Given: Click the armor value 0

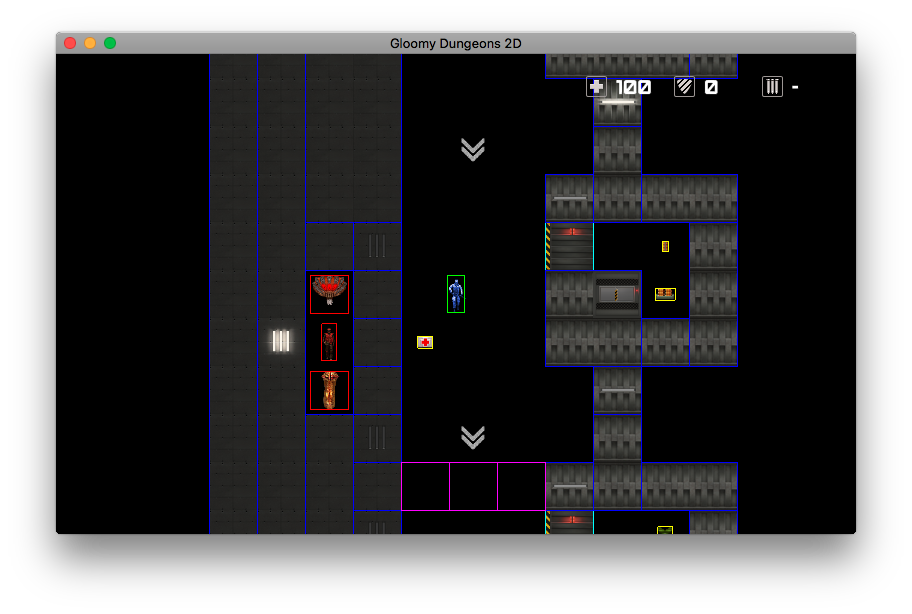Looking at the screenshot, I should (711, 87).
